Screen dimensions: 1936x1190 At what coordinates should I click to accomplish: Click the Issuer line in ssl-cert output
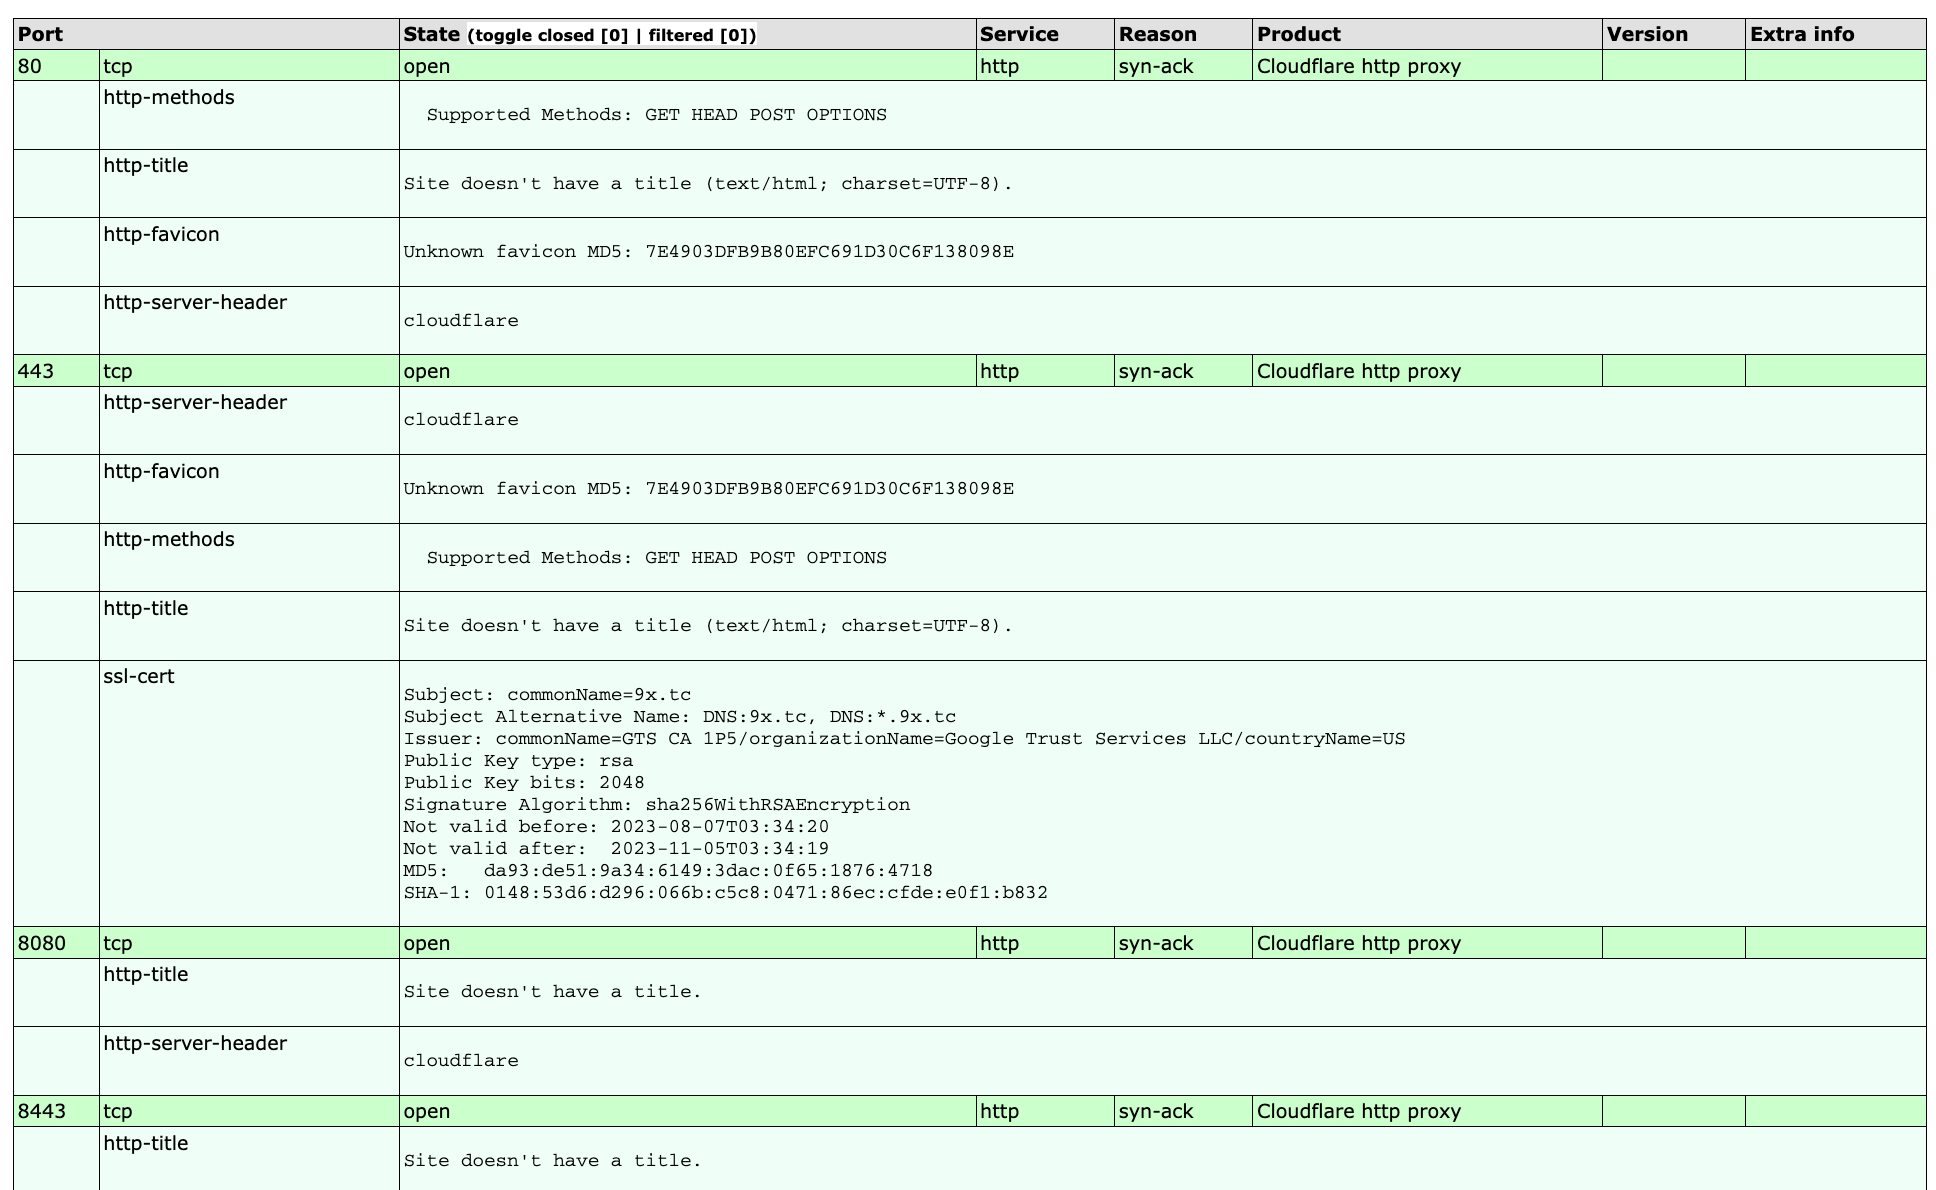click(x=903, y=739)
